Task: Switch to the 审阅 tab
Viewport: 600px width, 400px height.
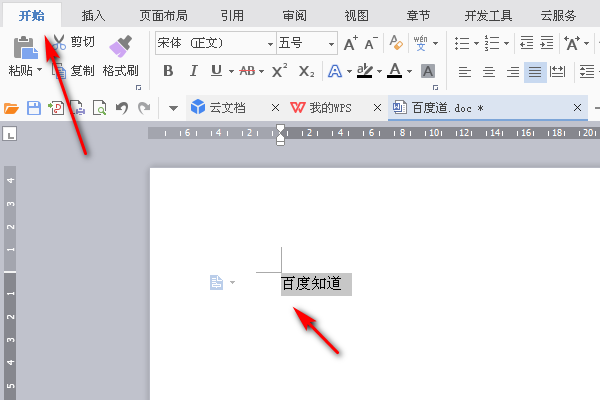Action: pos(295,16)
